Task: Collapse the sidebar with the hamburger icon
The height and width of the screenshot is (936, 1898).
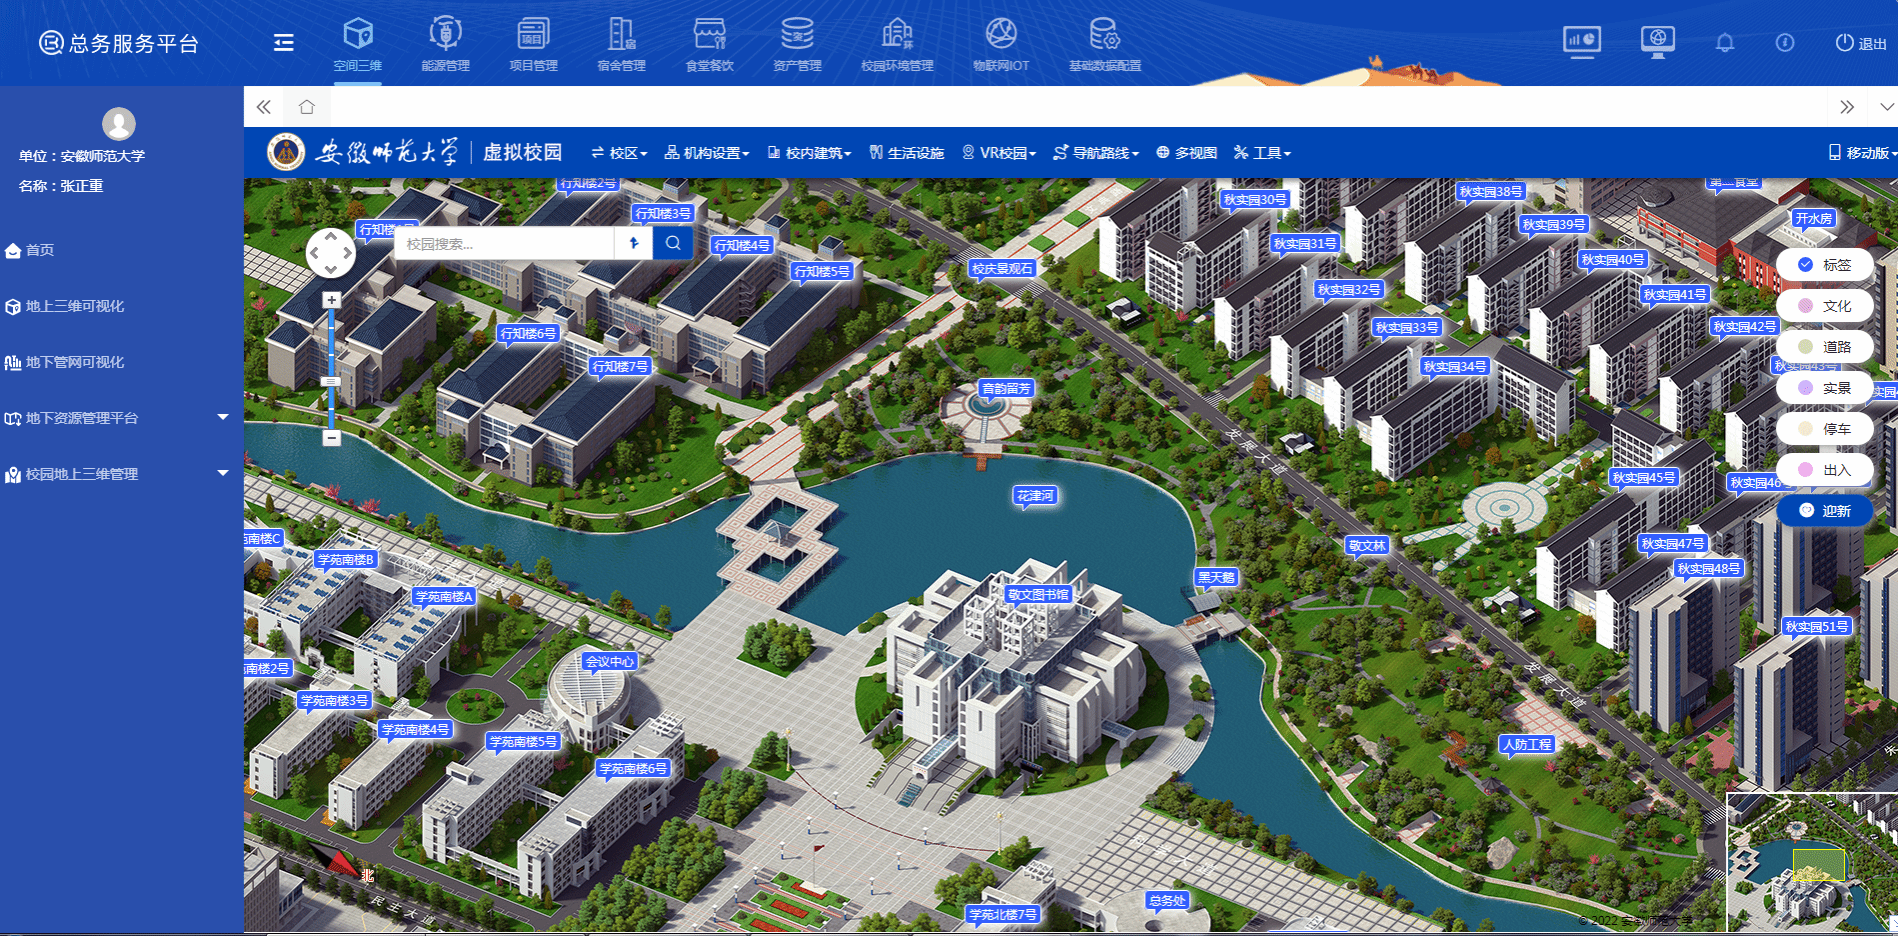Action: (284, 42)
